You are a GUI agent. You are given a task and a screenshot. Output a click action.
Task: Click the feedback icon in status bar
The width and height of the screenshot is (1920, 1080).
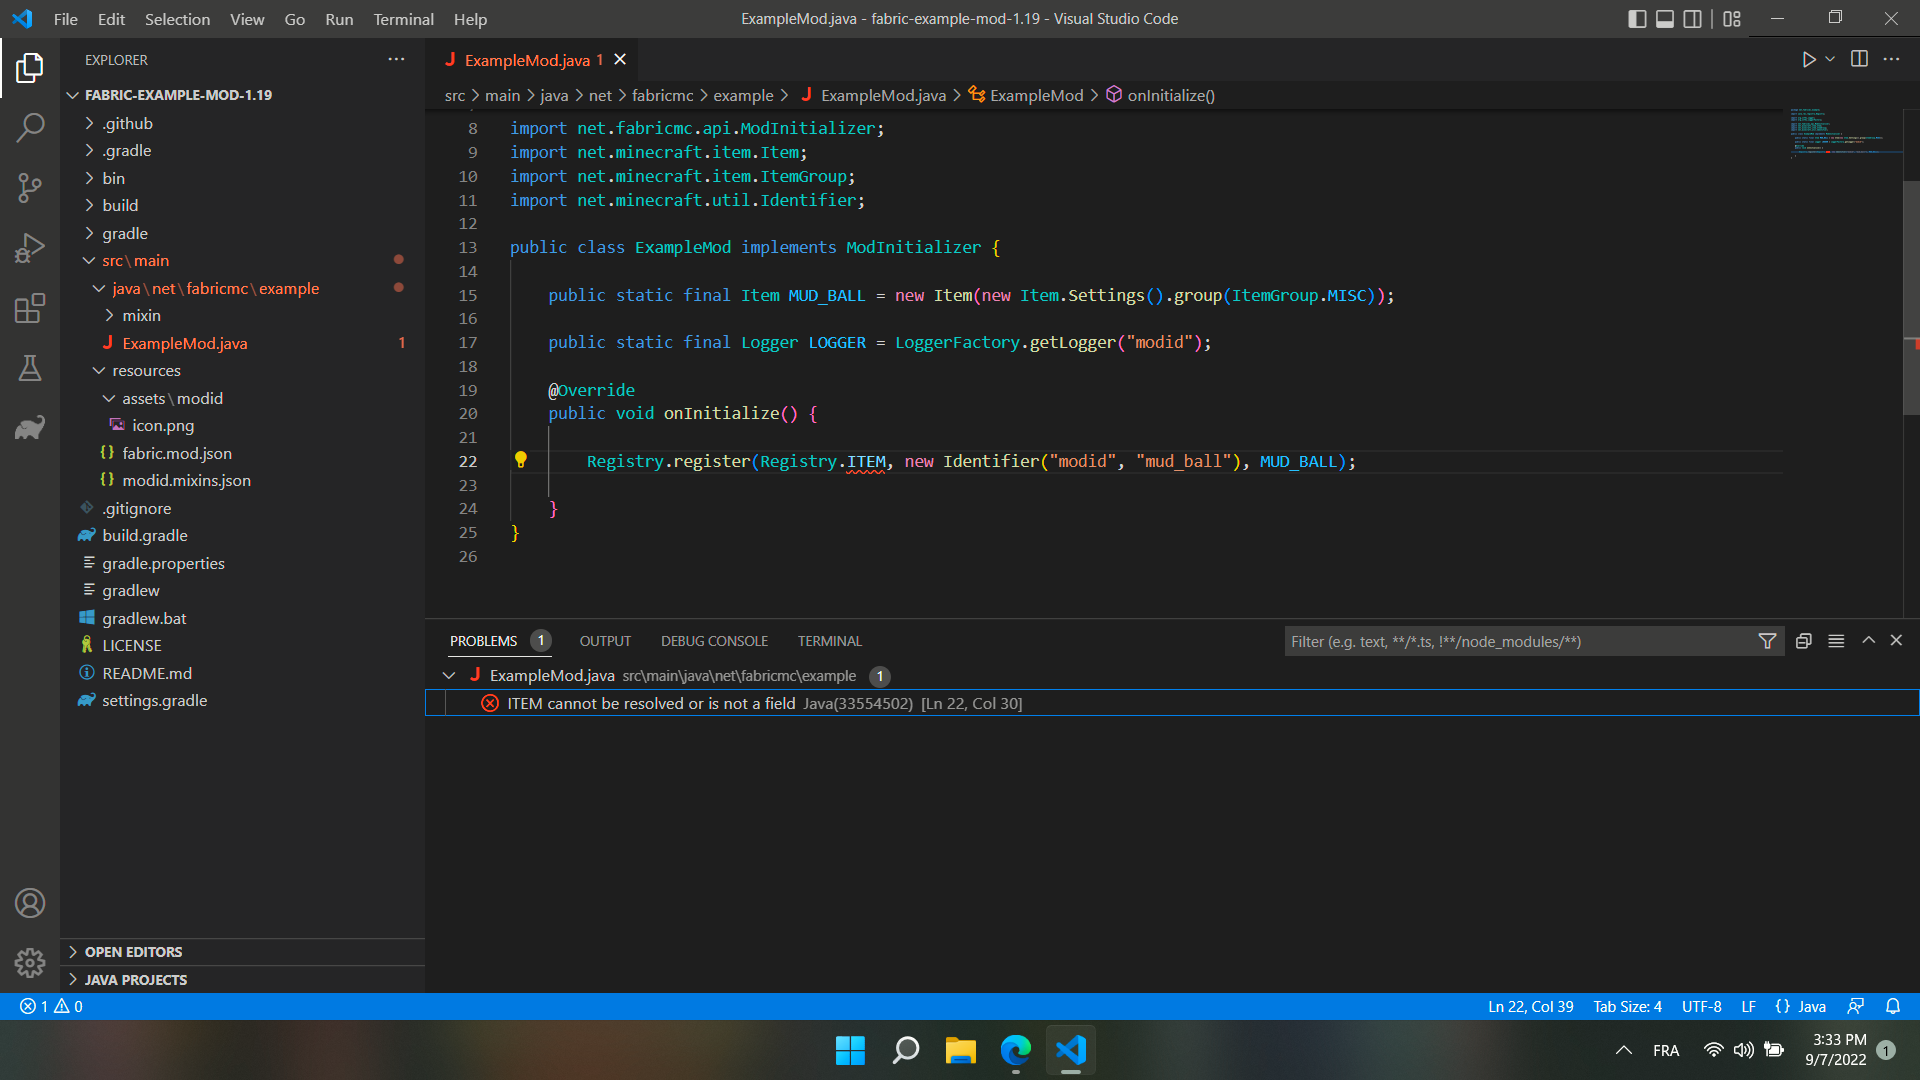pos(1856,1006)
